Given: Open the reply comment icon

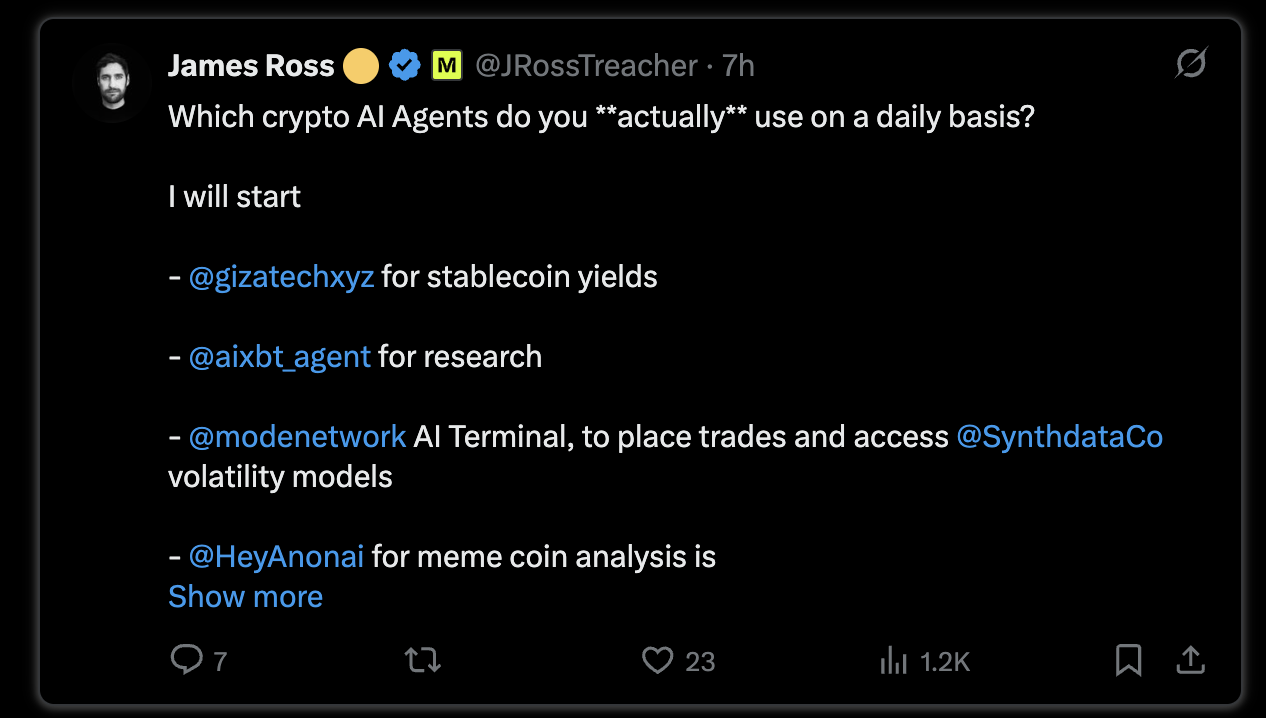Looking at the screenshot, I should tap(187, 660).
